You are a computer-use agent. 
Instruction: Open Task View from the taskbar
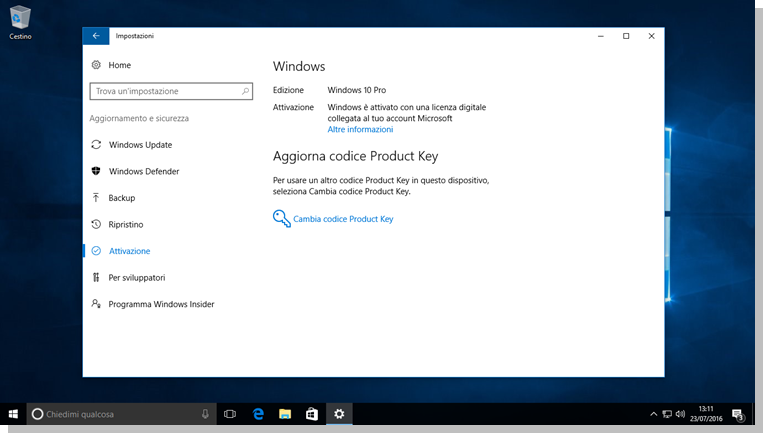(x=229, y=414)
